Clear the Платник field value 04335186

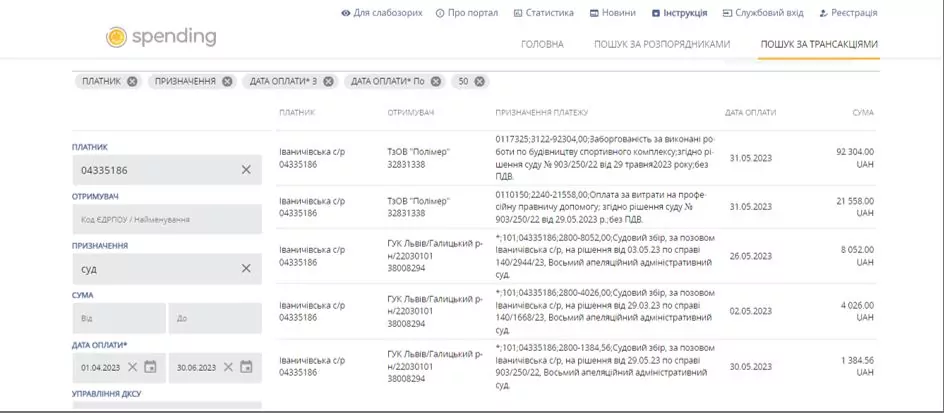(246, 170)
